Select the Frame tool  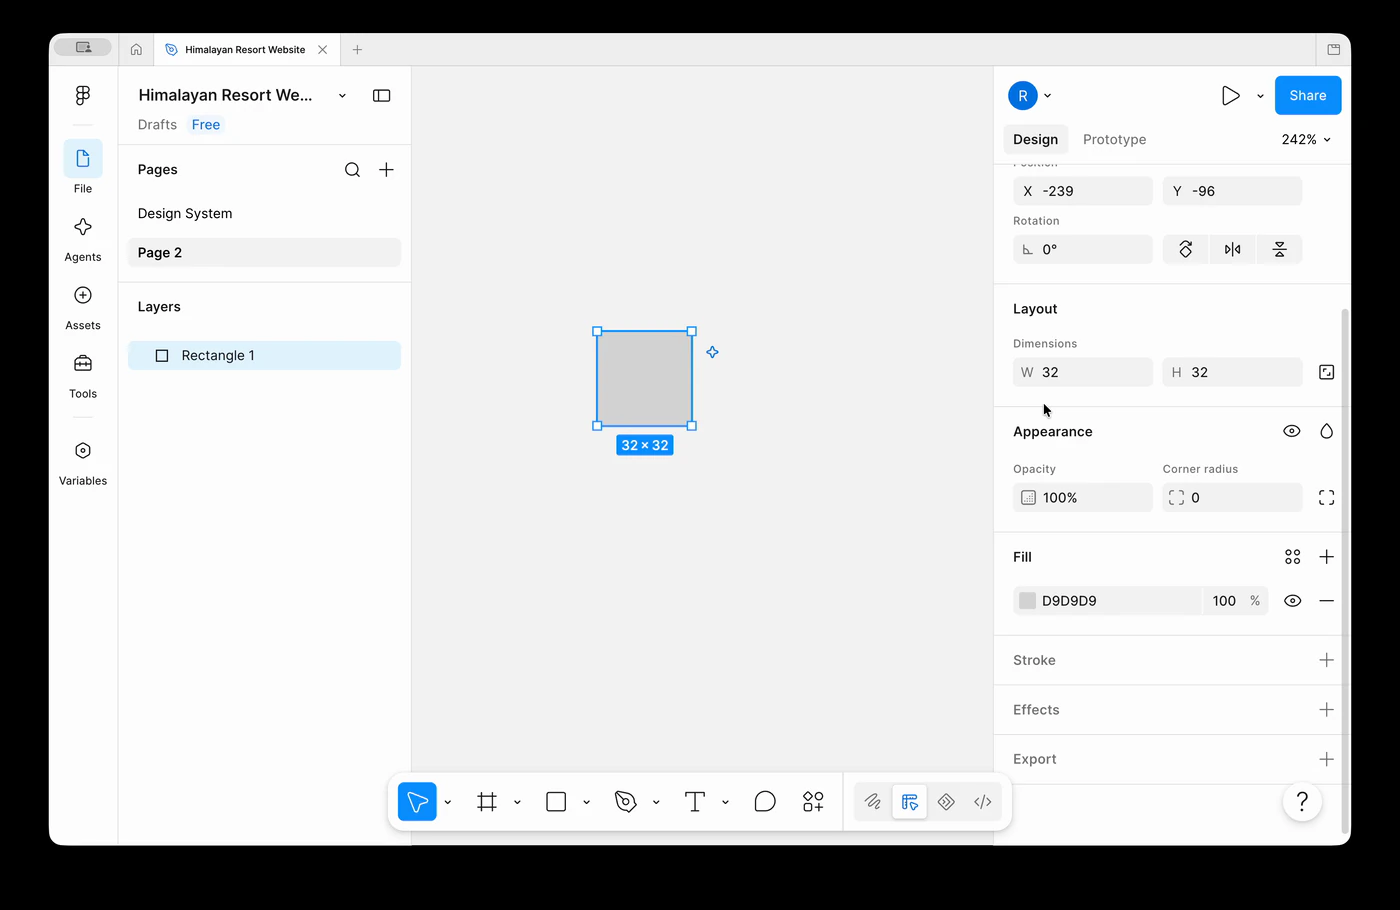(487, 801)
